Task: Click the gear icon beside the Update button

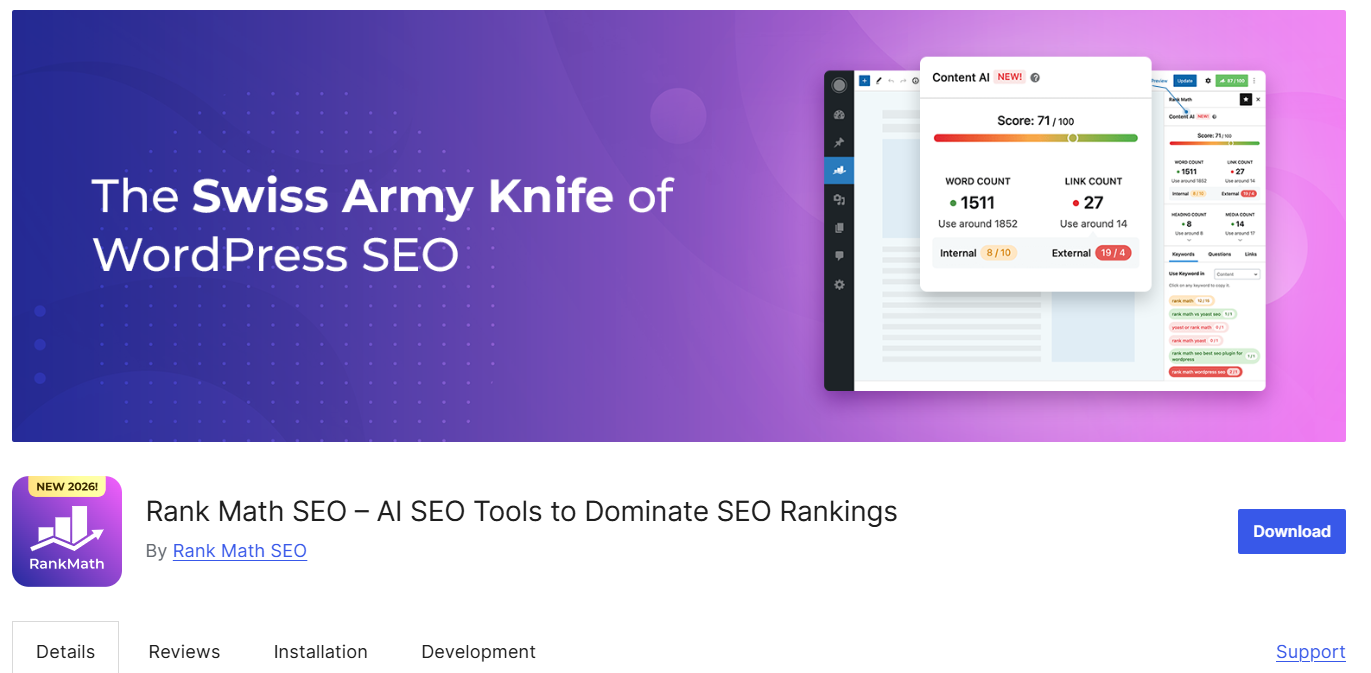Action: [1207, 81]
